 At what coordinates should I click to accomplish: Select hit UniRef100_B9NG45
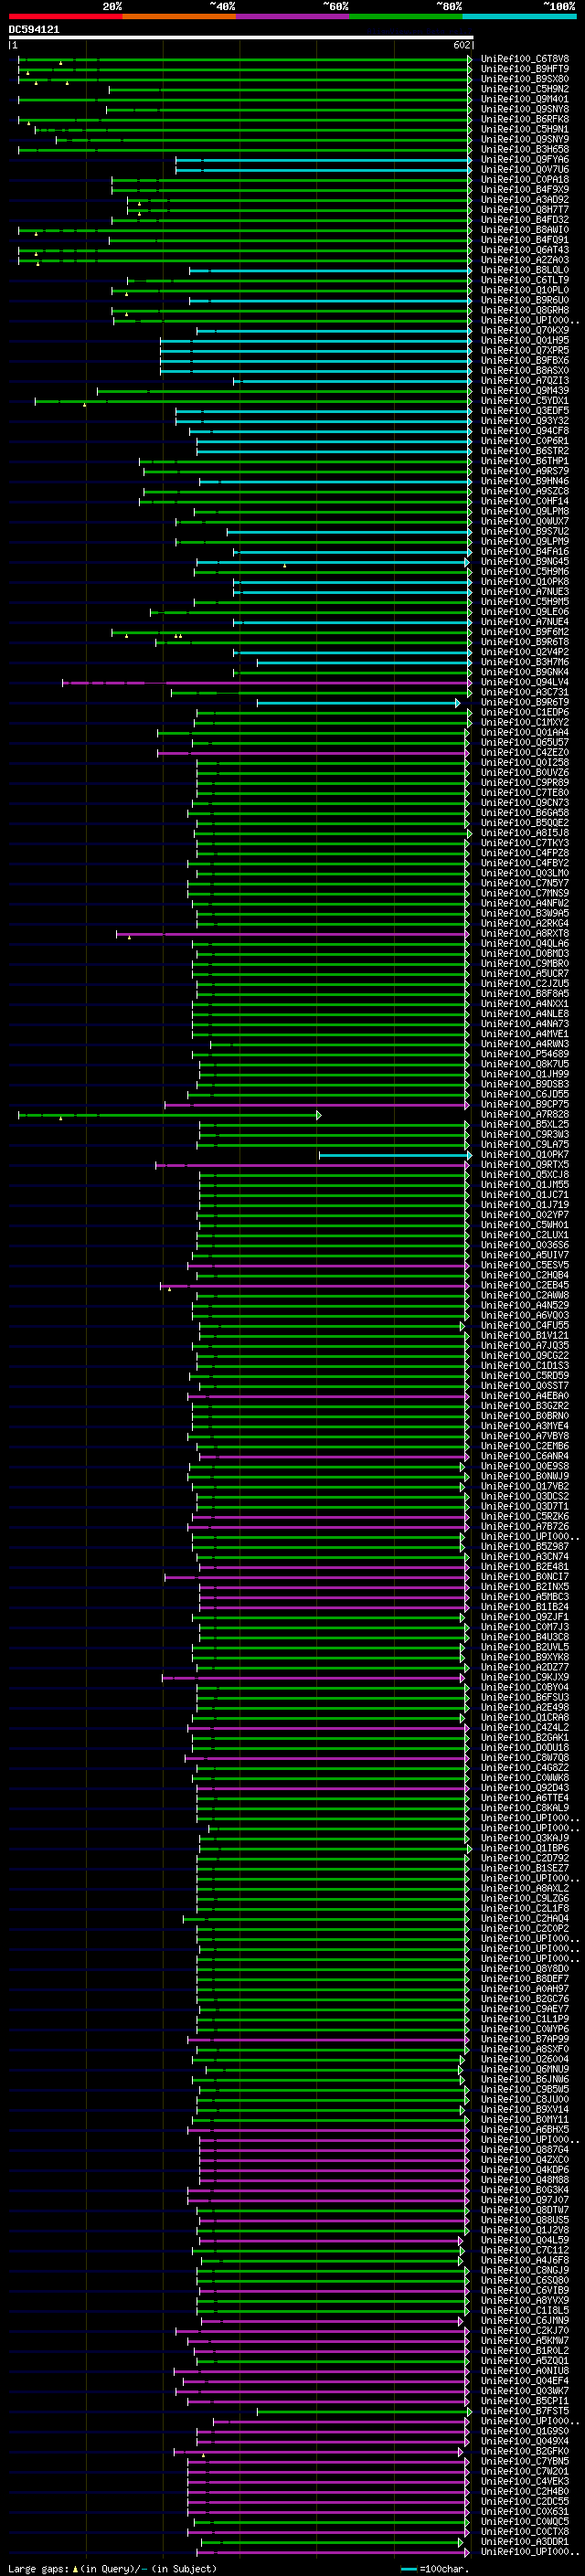[525, 561]
